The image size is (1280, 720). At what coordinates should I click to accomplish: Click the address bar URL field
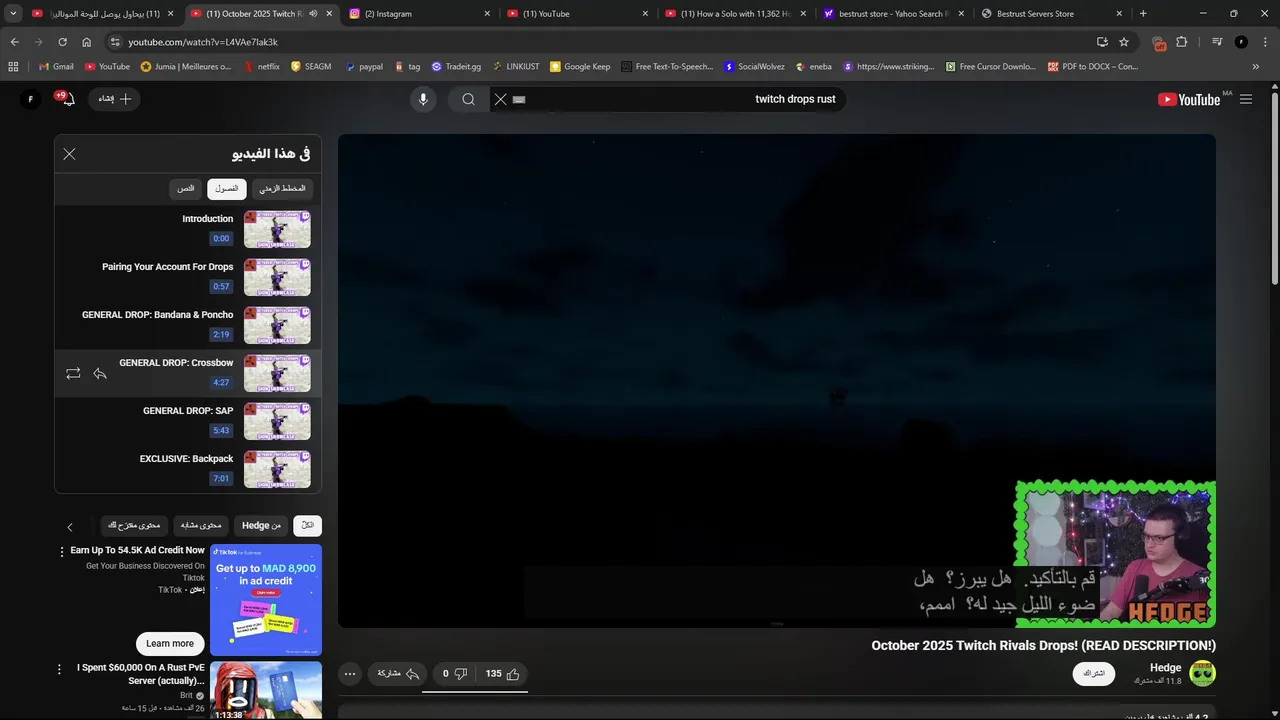pos(600,42)
